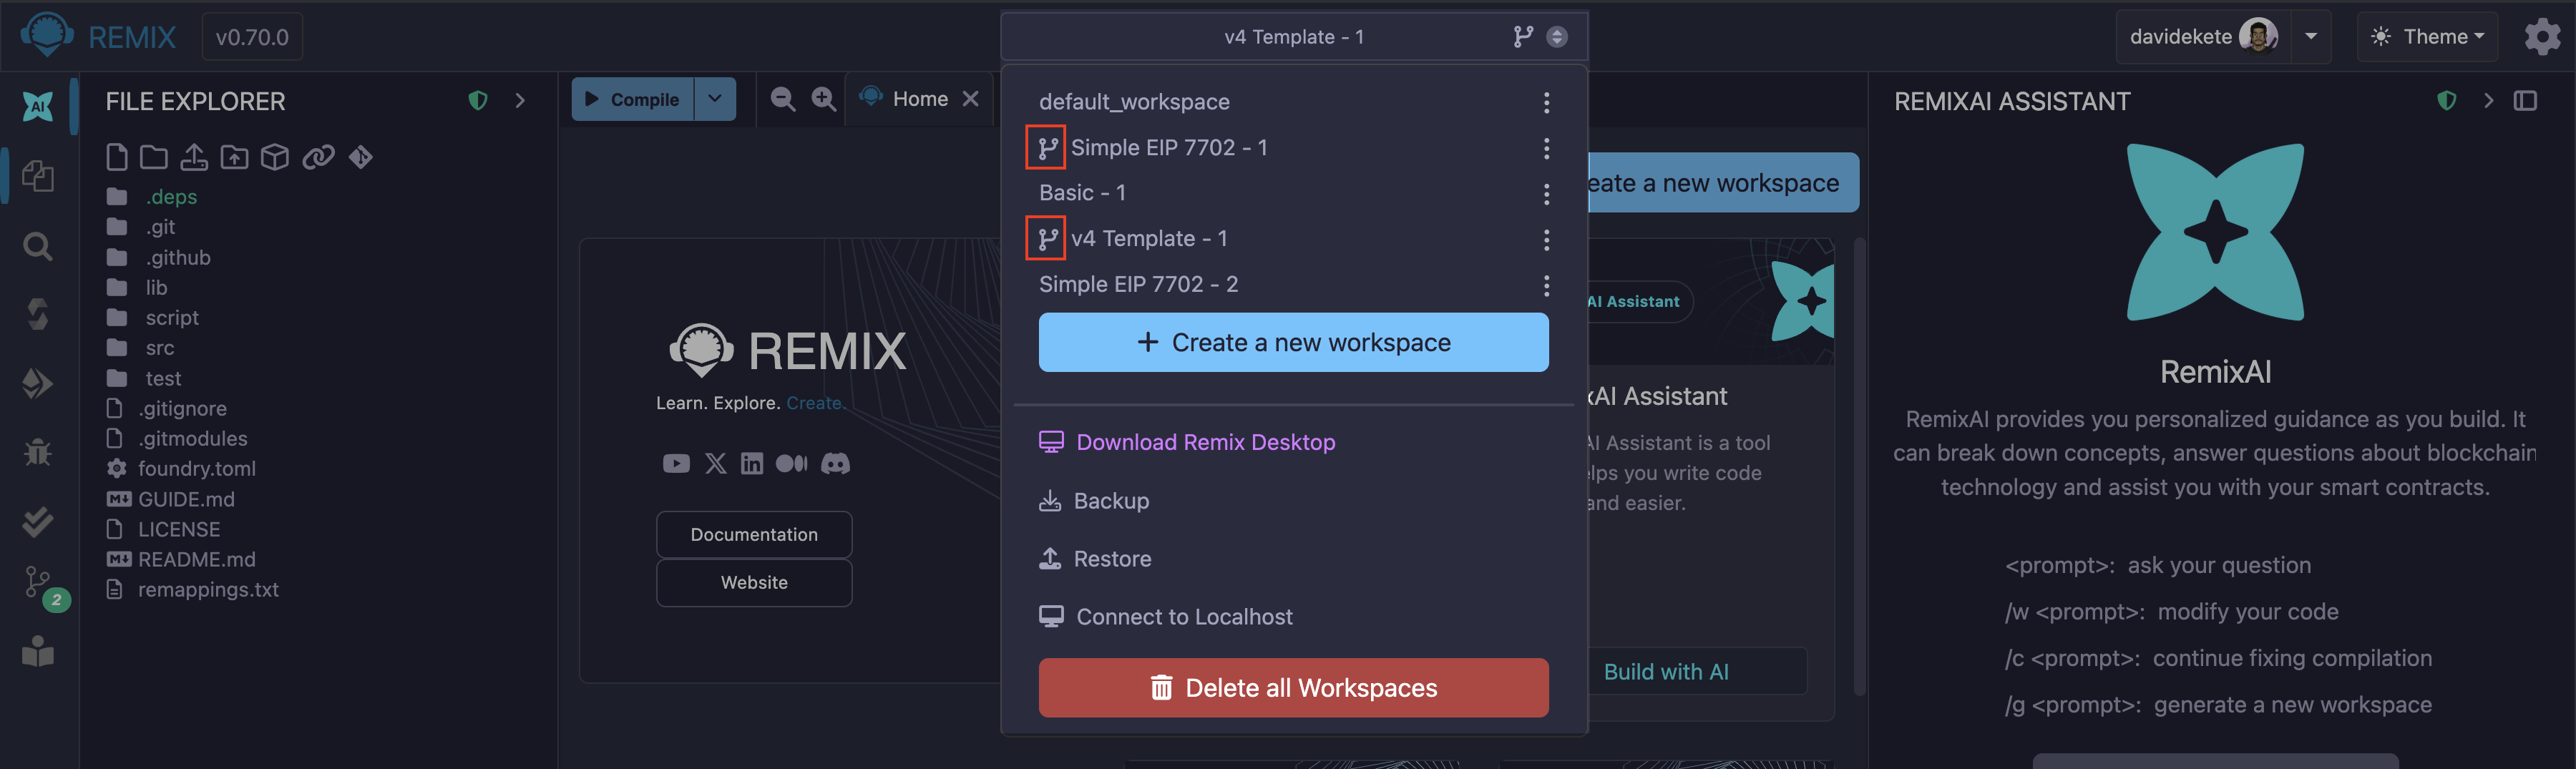Expand the .deps folder

pos(171,197)
